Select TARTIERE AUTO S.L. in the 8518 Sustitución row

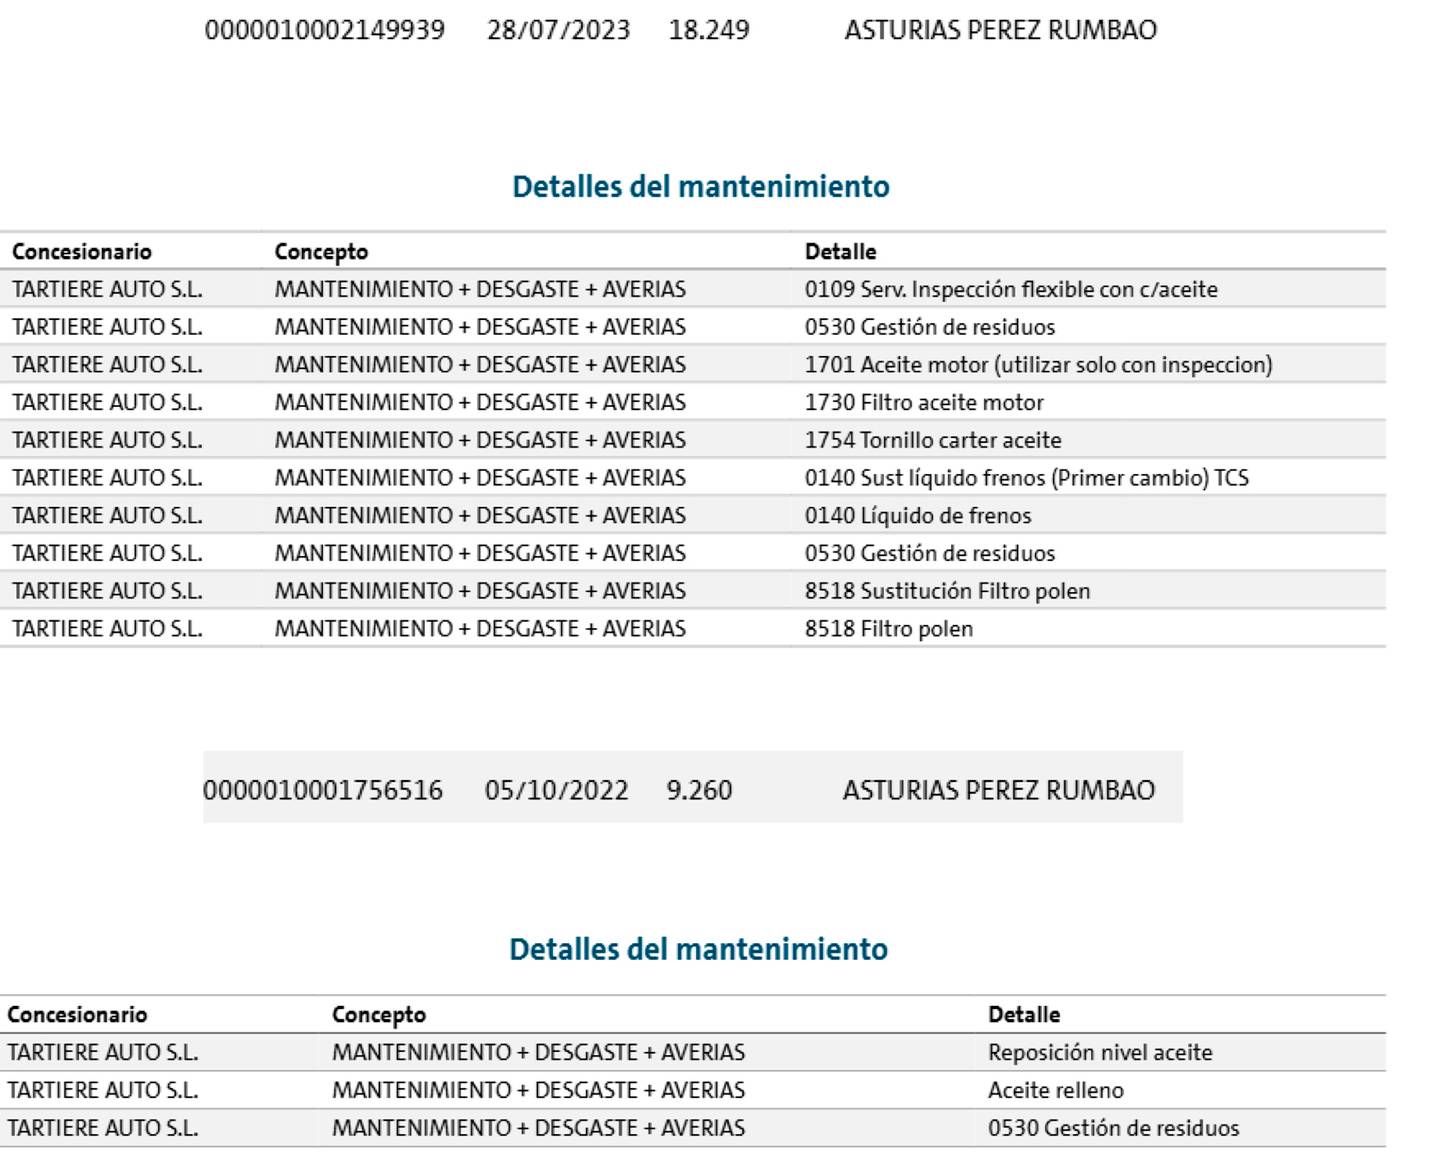107,591
